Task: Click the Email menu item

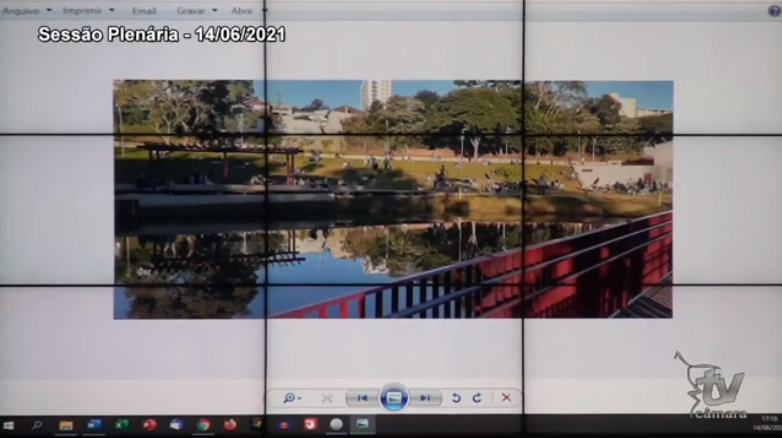Action: 144,11
